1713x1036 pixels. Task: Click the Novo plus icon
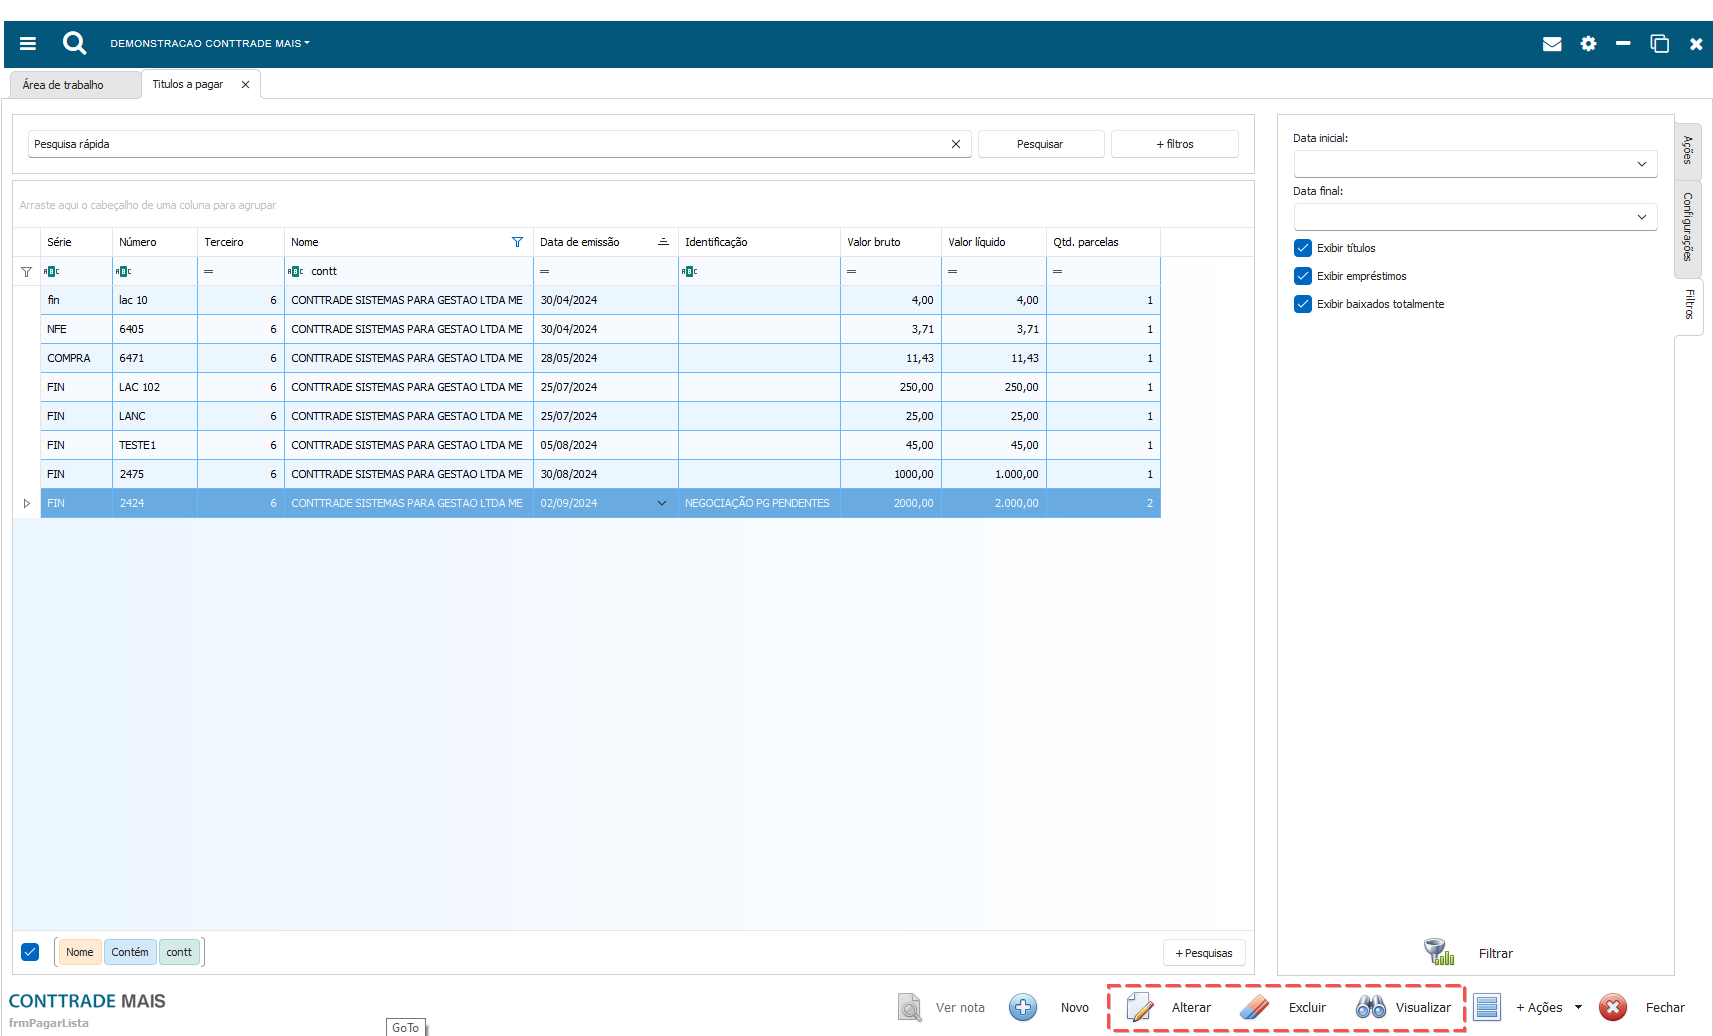tap(1022, 1007)
